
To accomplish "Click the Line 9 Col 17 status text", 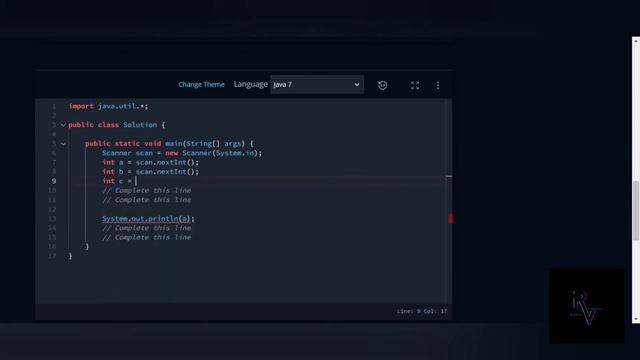I will coord(422,311).
